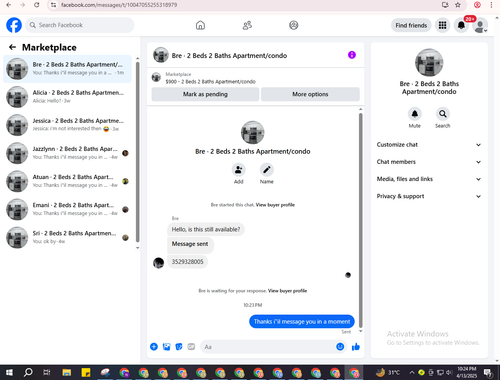This screenshot has width=500, height=380.
Task: Open the Jazzlynn conversation in the list
Action: tap(67, 153)
